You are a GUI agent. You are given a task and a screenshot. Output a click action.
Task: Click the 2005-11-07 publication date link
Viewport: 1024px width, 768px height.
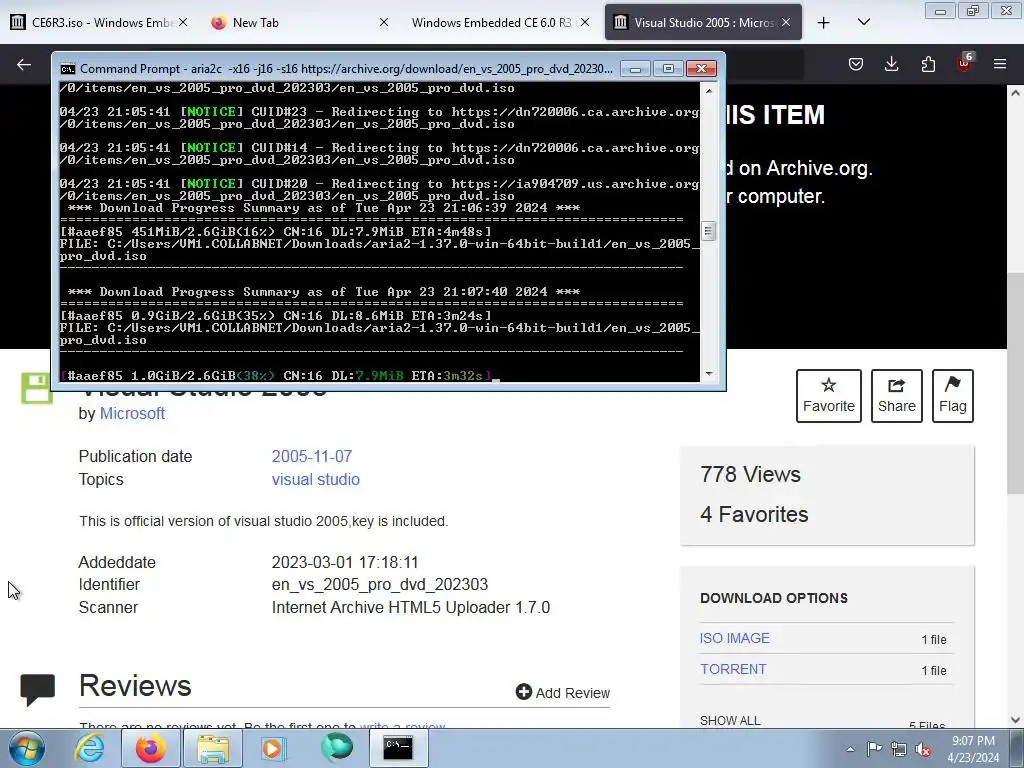(312, 456)
